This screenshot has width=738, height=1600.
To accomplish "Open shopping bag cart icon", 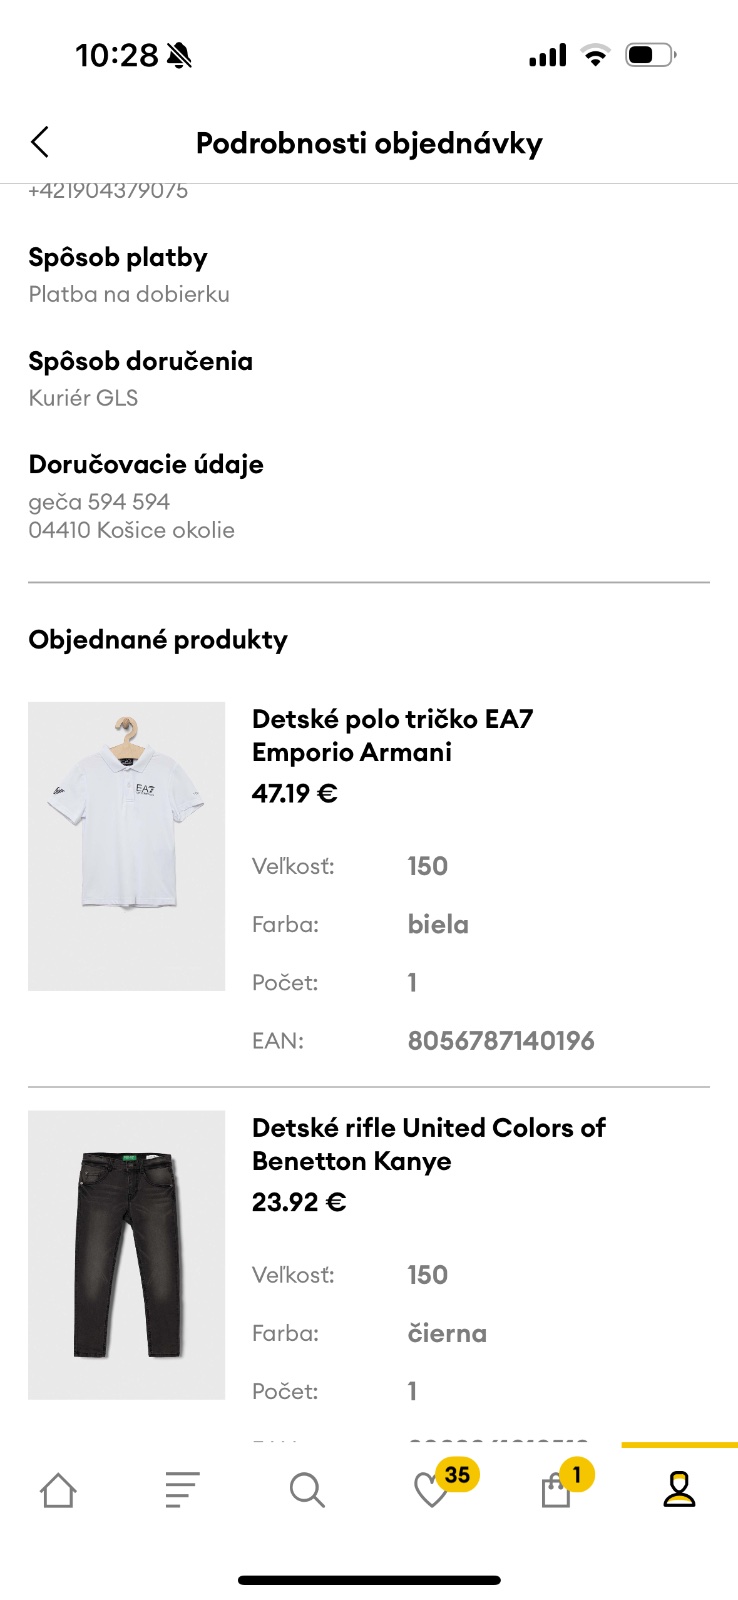I will tap(556, 1490).
